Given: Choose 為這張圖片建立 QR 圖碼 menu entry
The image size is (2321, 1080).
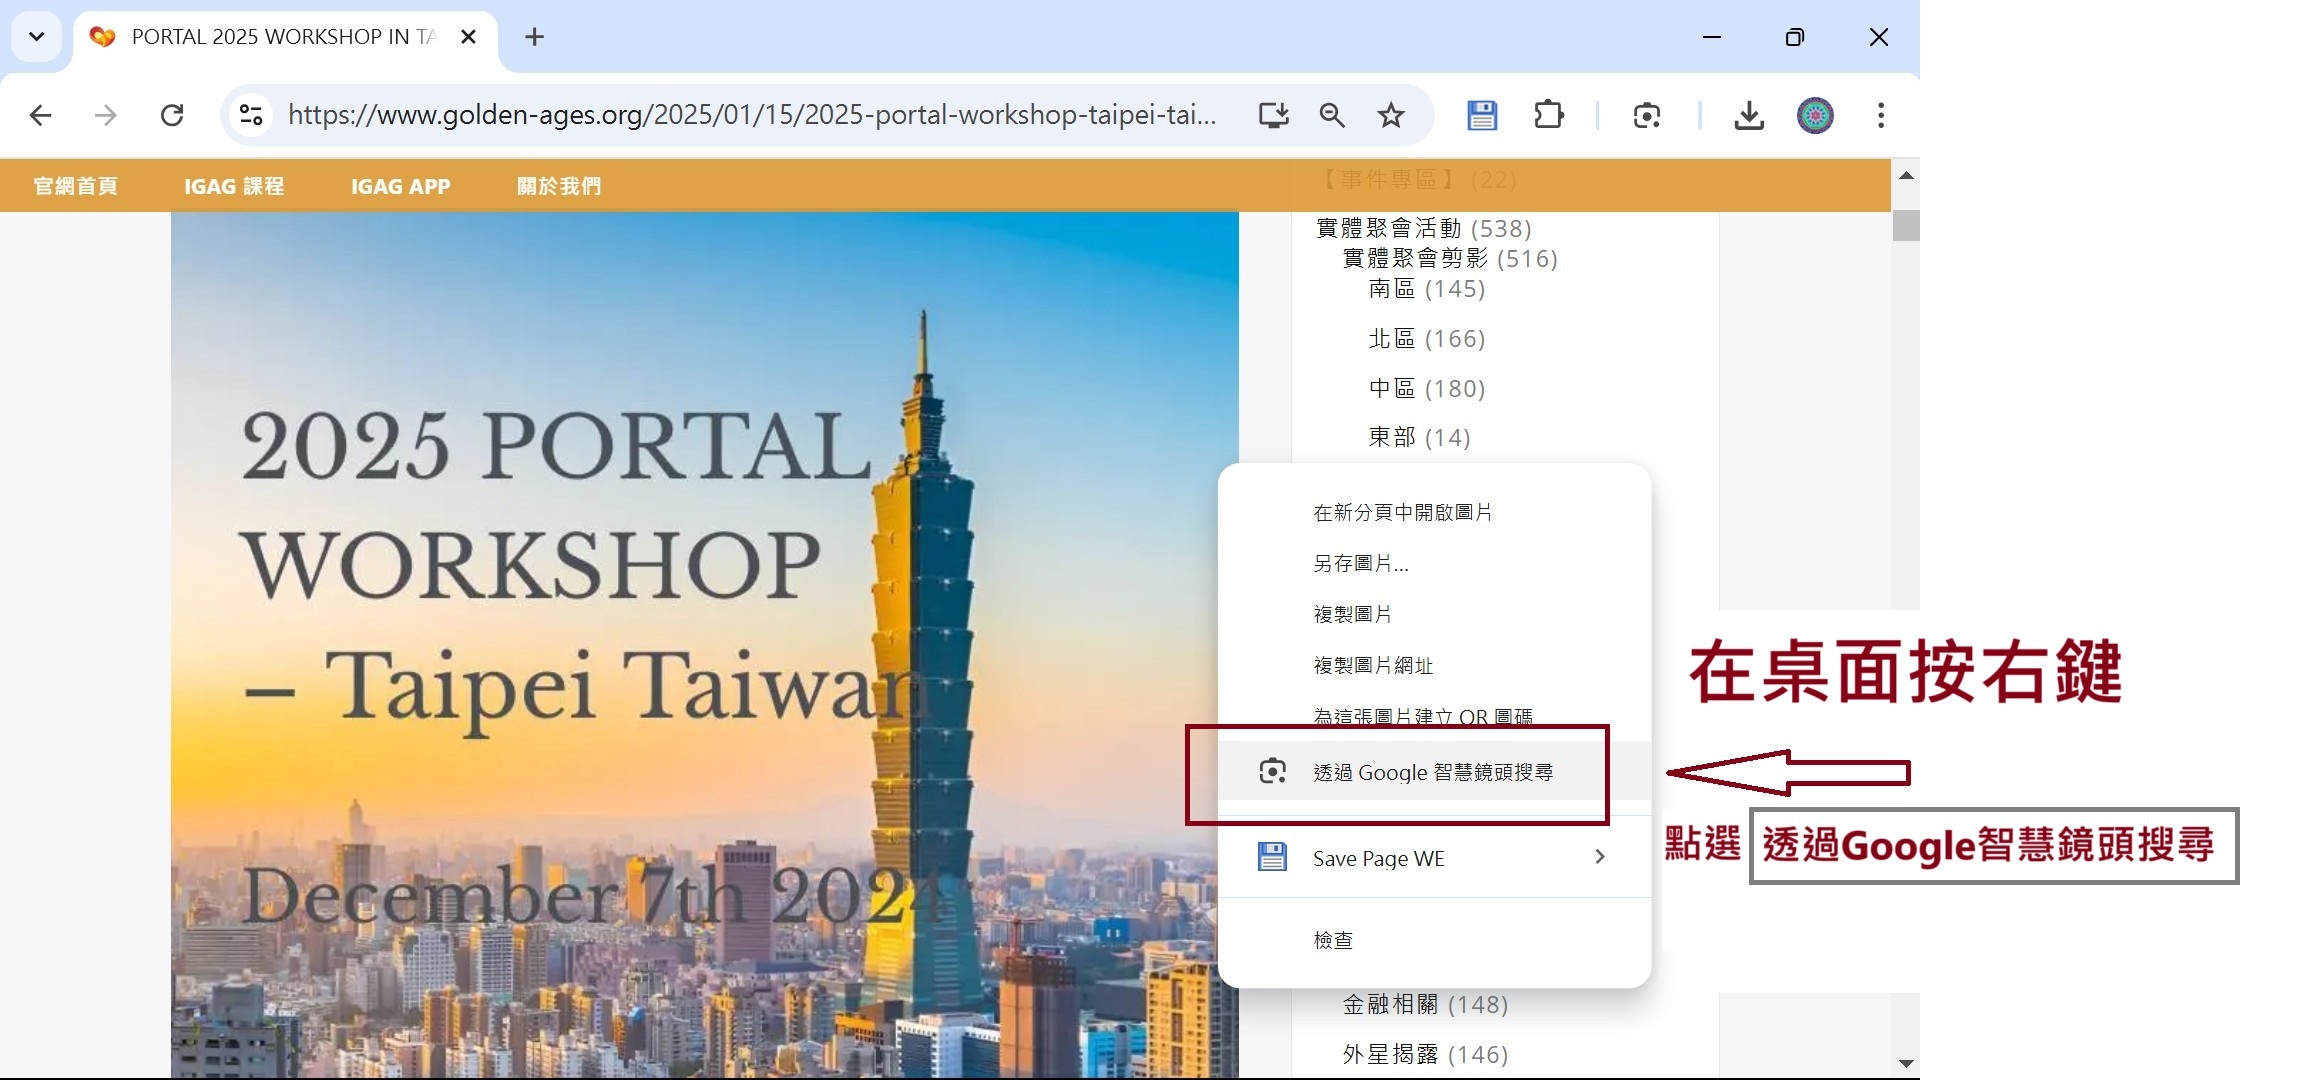Looking at the screenshot, I should pos(1434,716).
